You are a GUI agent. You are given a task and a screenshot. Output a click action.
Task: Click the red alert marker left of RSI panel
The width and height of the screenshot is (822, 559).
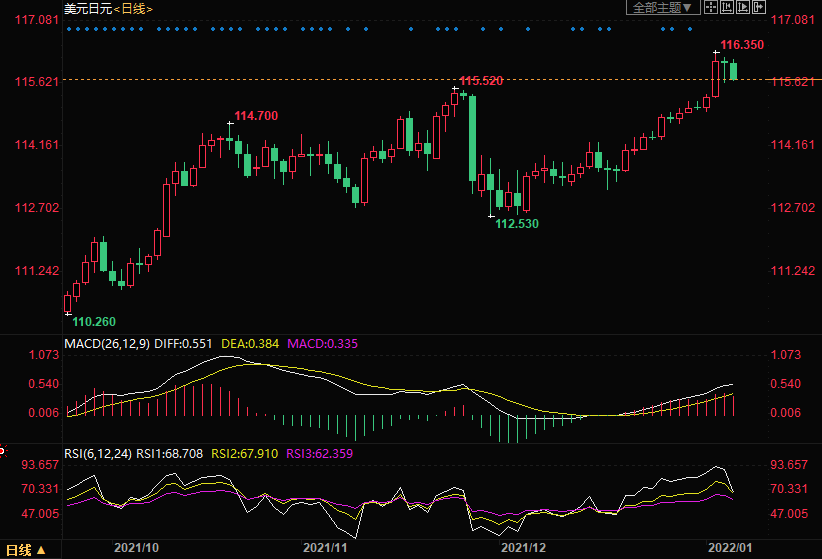pyautogui.click(x=3, y=452)
